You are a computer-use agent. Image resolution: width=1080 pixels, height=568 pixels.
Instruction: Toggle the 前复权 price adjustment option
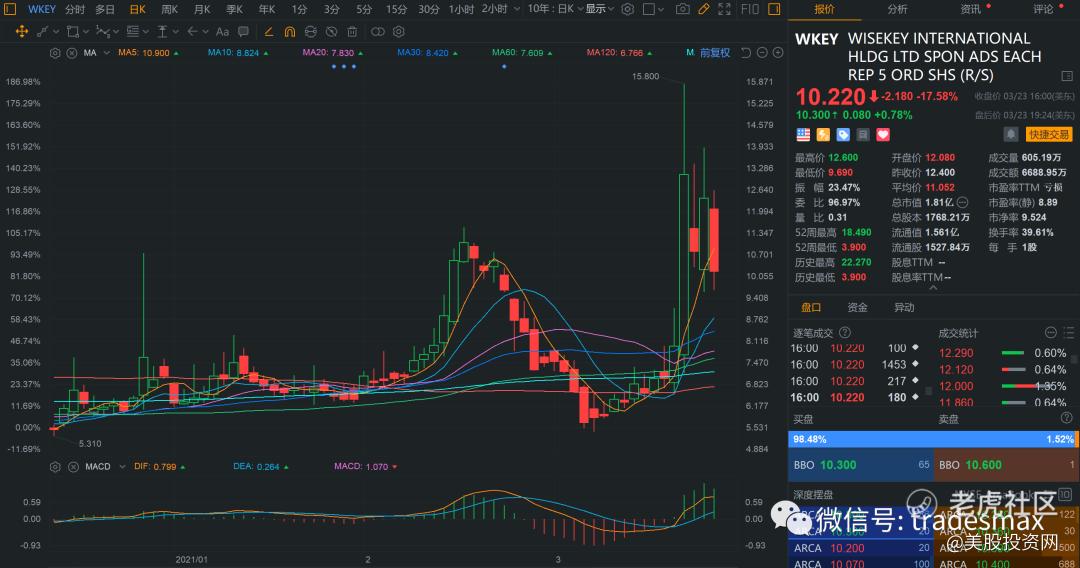715,52
